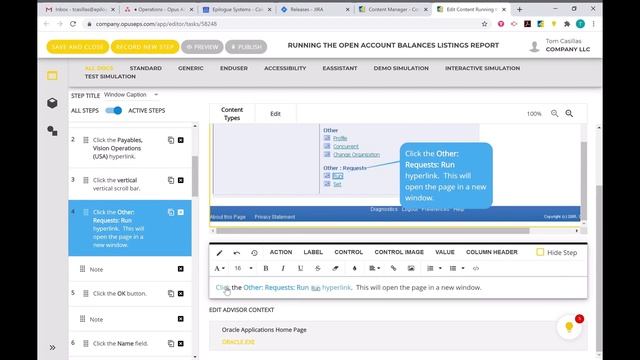Delete step 4 Other Requests Run
Image resolution: width=640 pixels, height=360 pixels.
tap(181, 212)
